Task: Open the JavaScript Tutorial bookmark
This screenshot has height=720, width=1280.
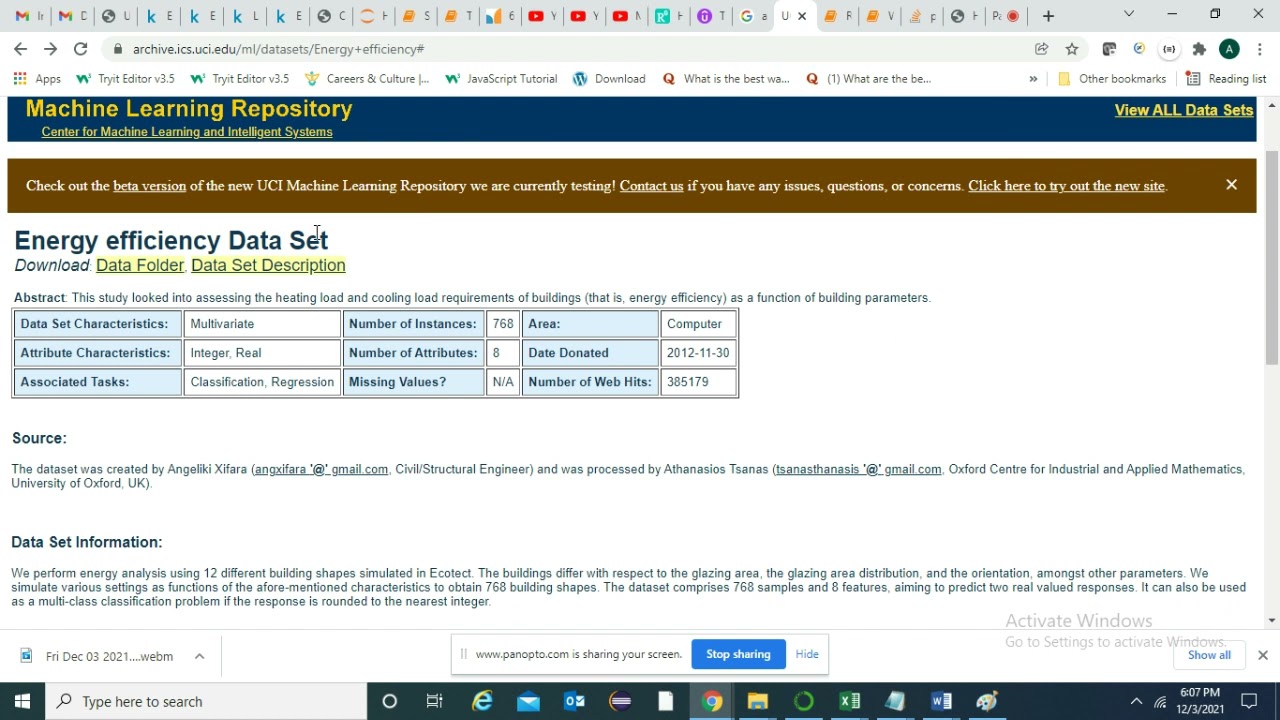Action: 501,79
